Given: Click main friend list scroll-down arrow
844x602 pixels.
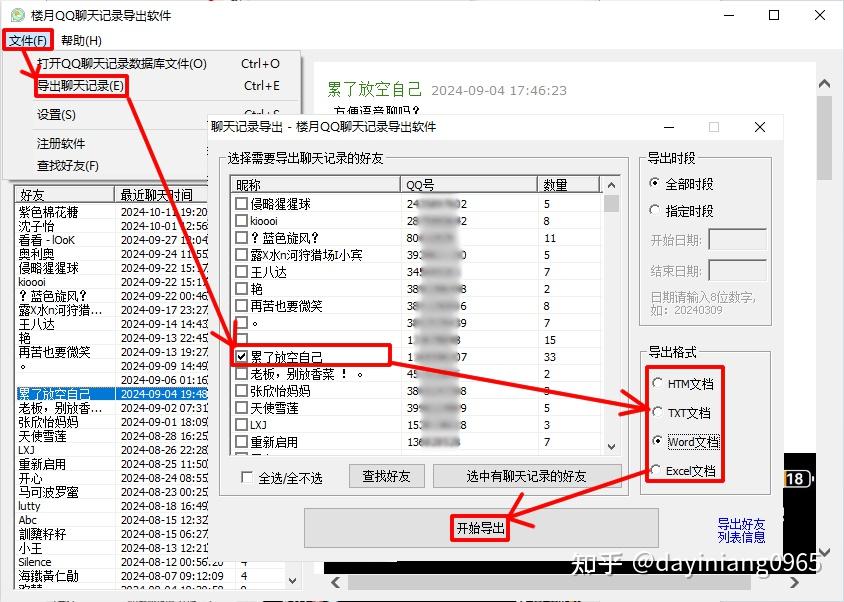Looking at the screenshot, I should pos(292,580).
